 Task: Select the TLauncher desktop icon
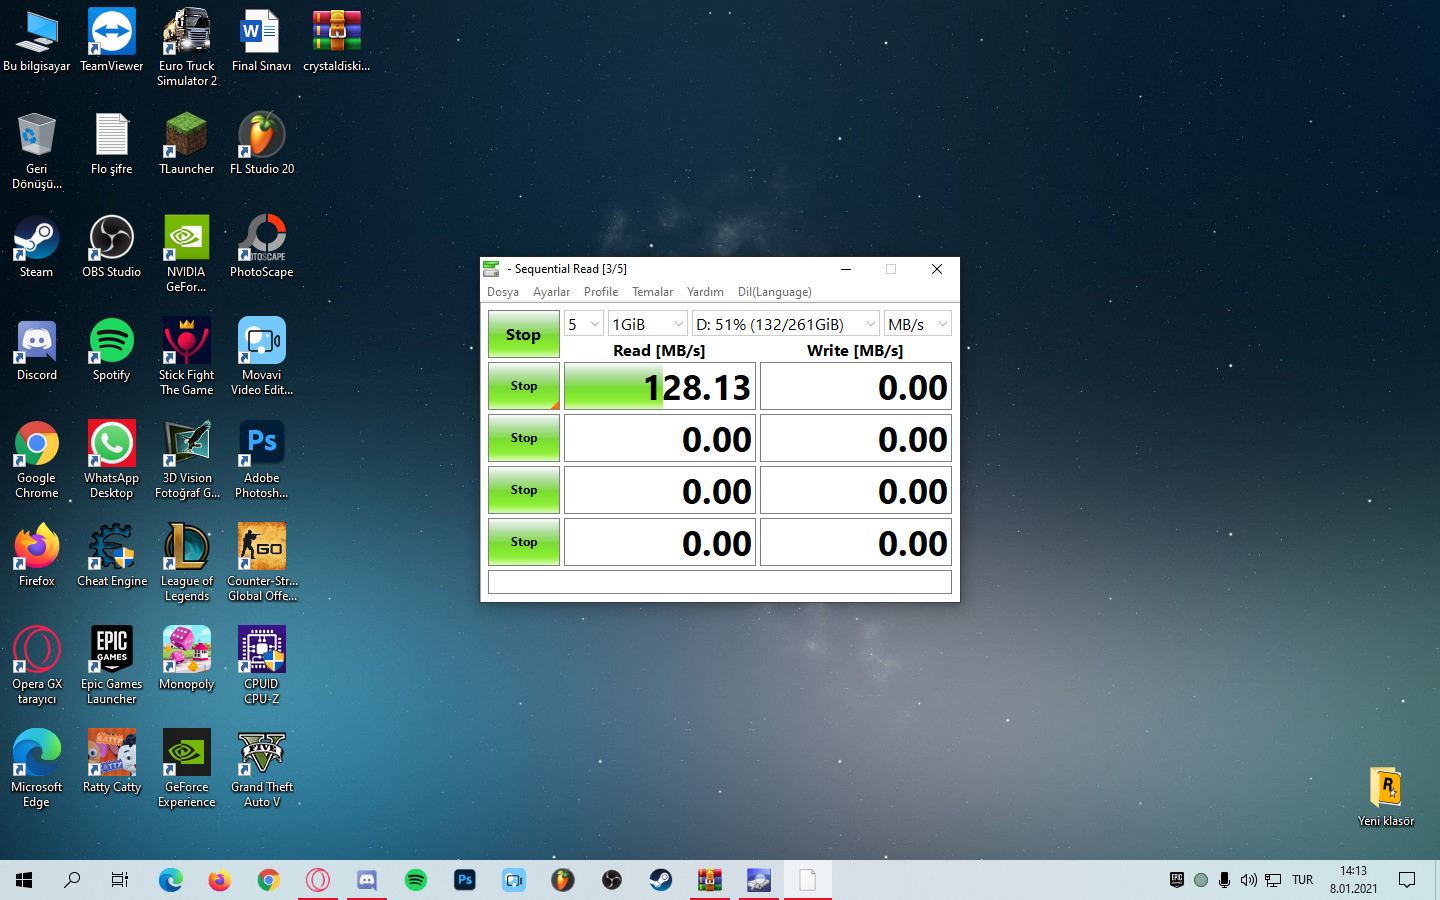click(187, 145)
